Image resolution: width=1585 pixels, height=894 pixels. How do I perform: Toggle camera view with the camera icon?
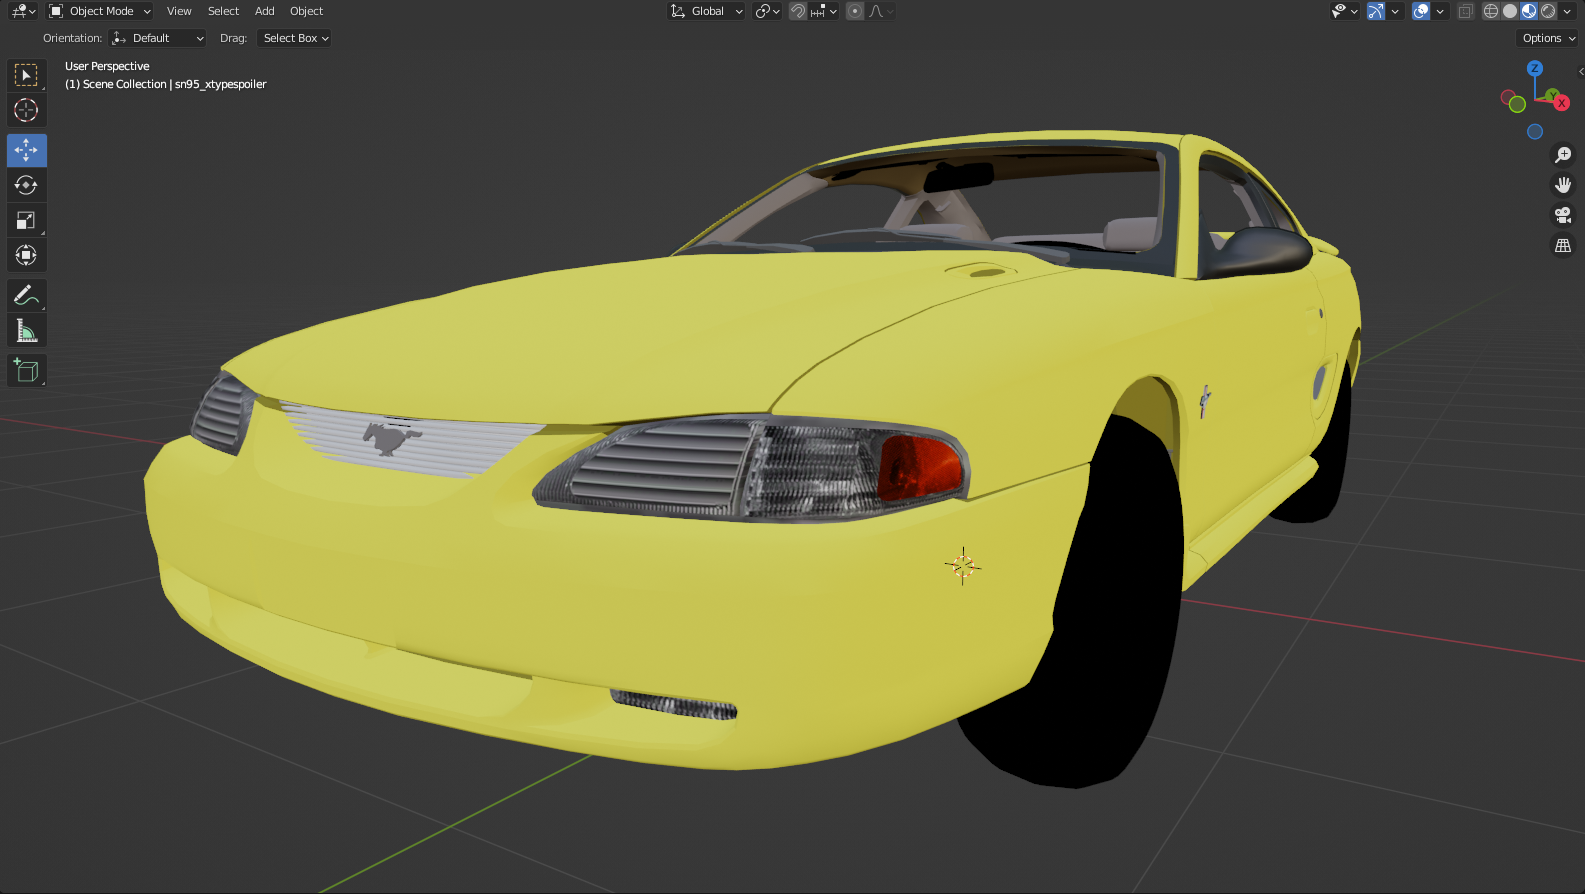1563,215
